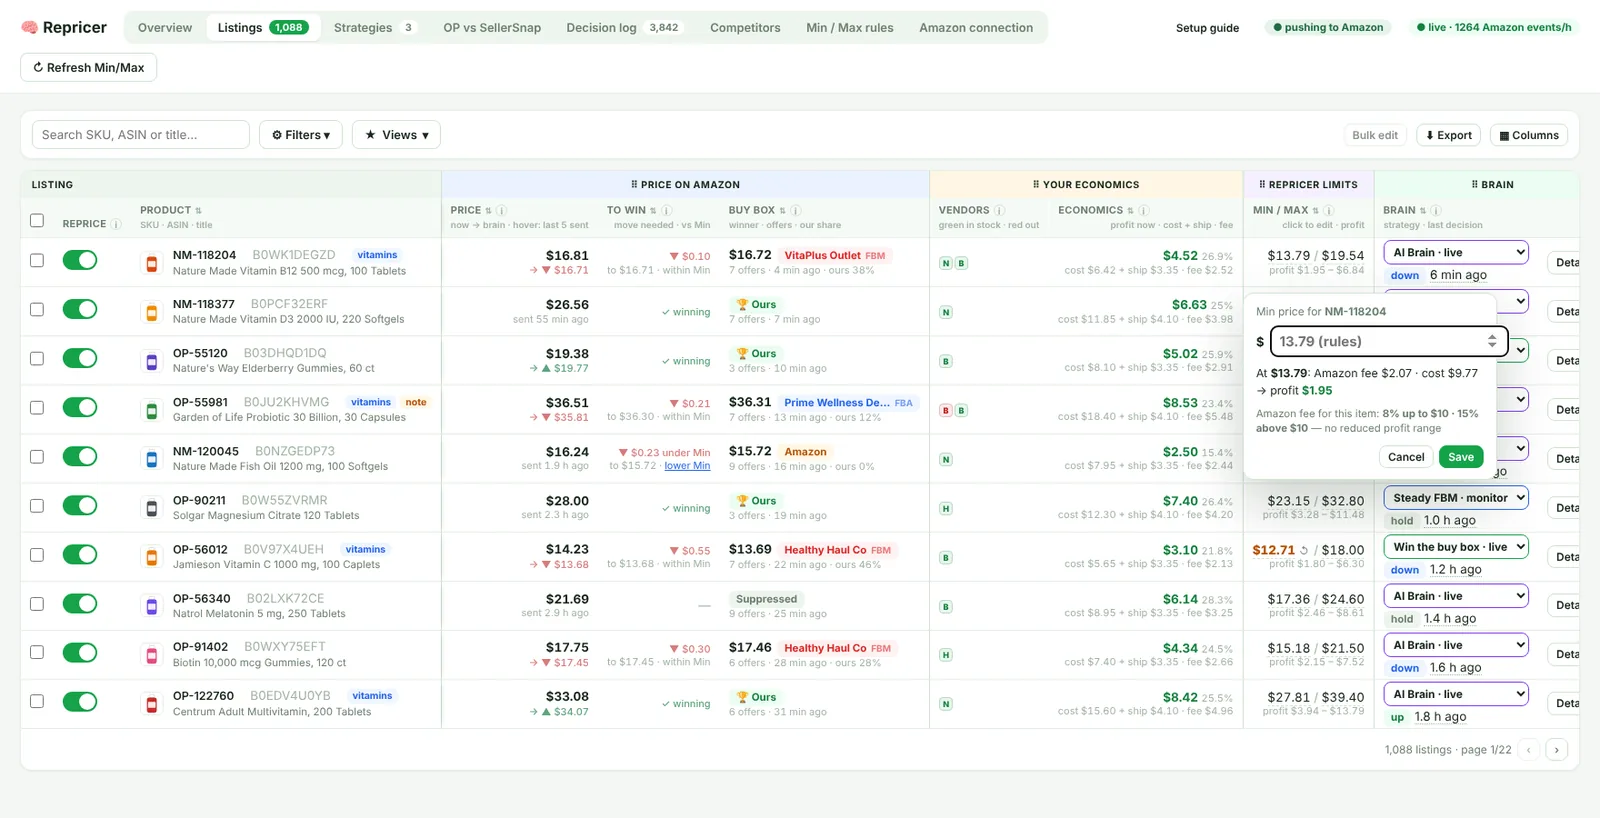
Task: Go to next listings page arrow
Action: click(1556, 750)
